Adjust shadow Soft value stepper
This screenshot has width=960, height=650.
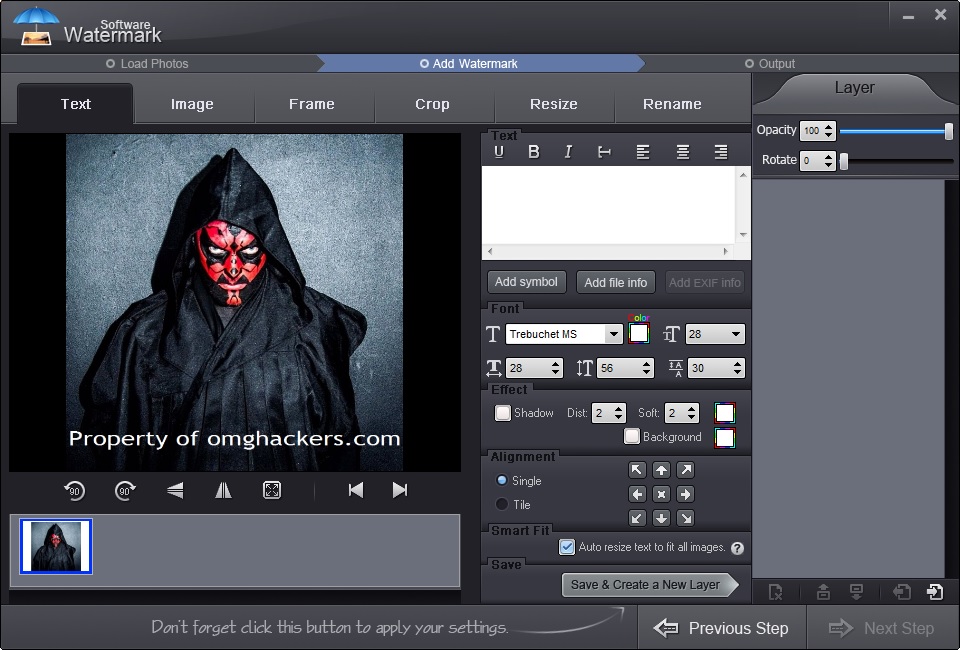point(691,413)
